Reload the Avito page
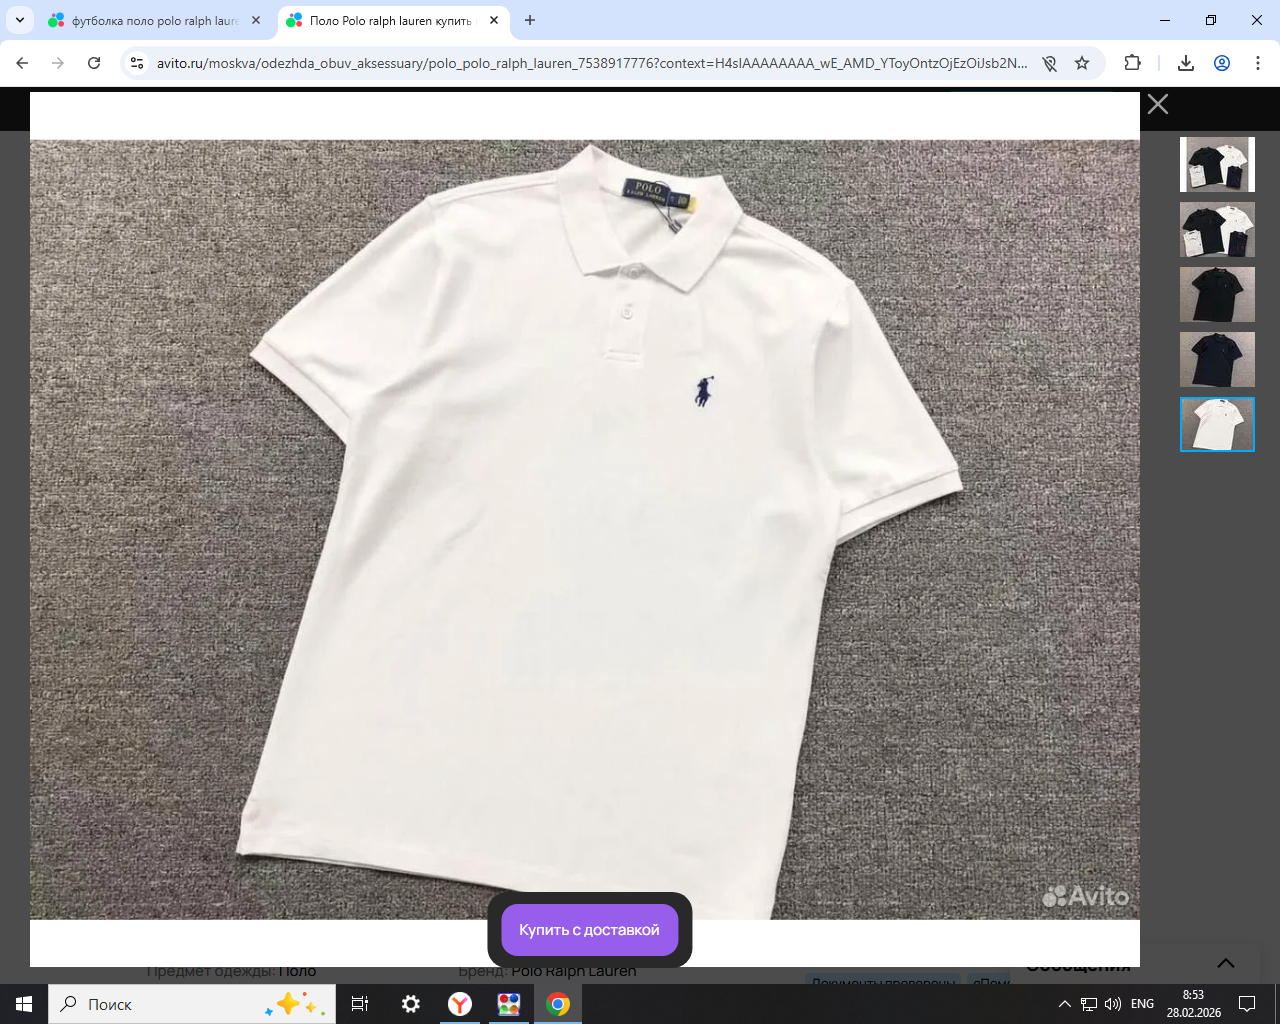1280x1024 pixels. [94, 63]
